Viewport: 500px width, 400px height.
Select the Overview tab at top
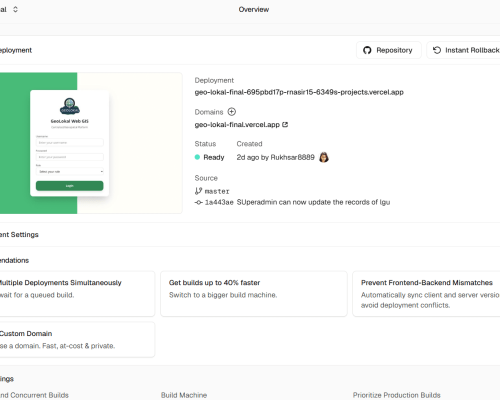[254, 9]
